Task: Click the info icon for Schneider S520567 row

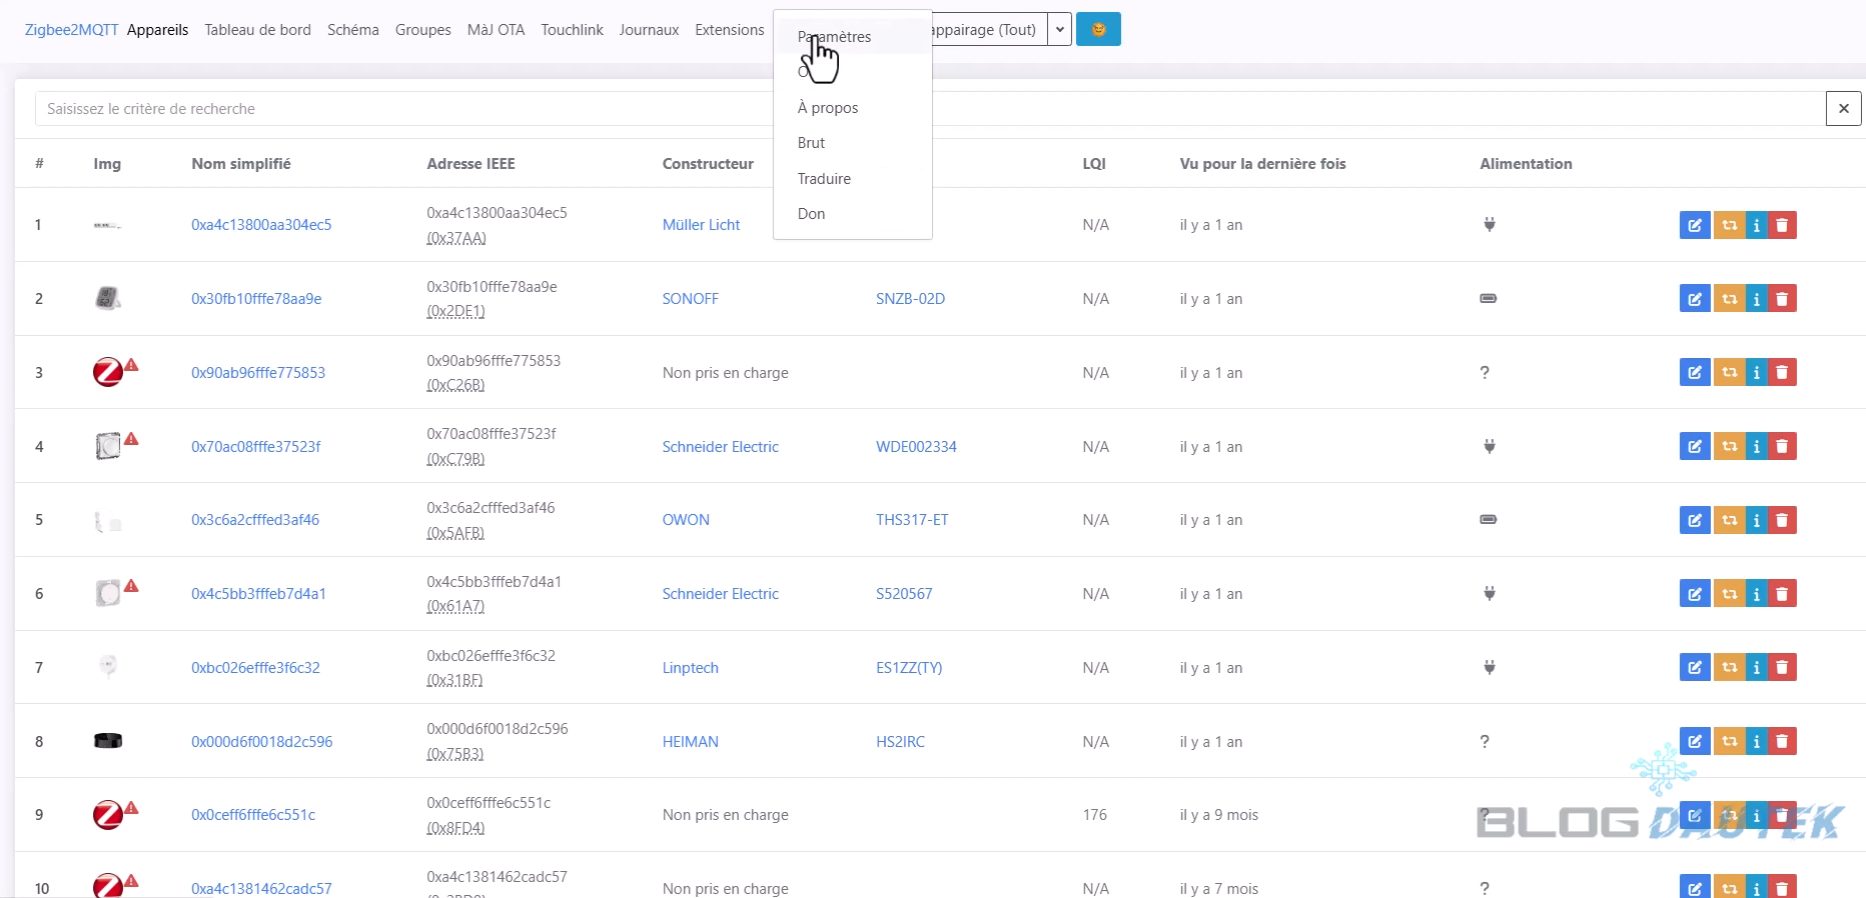Action: [x=1756, y=594]
